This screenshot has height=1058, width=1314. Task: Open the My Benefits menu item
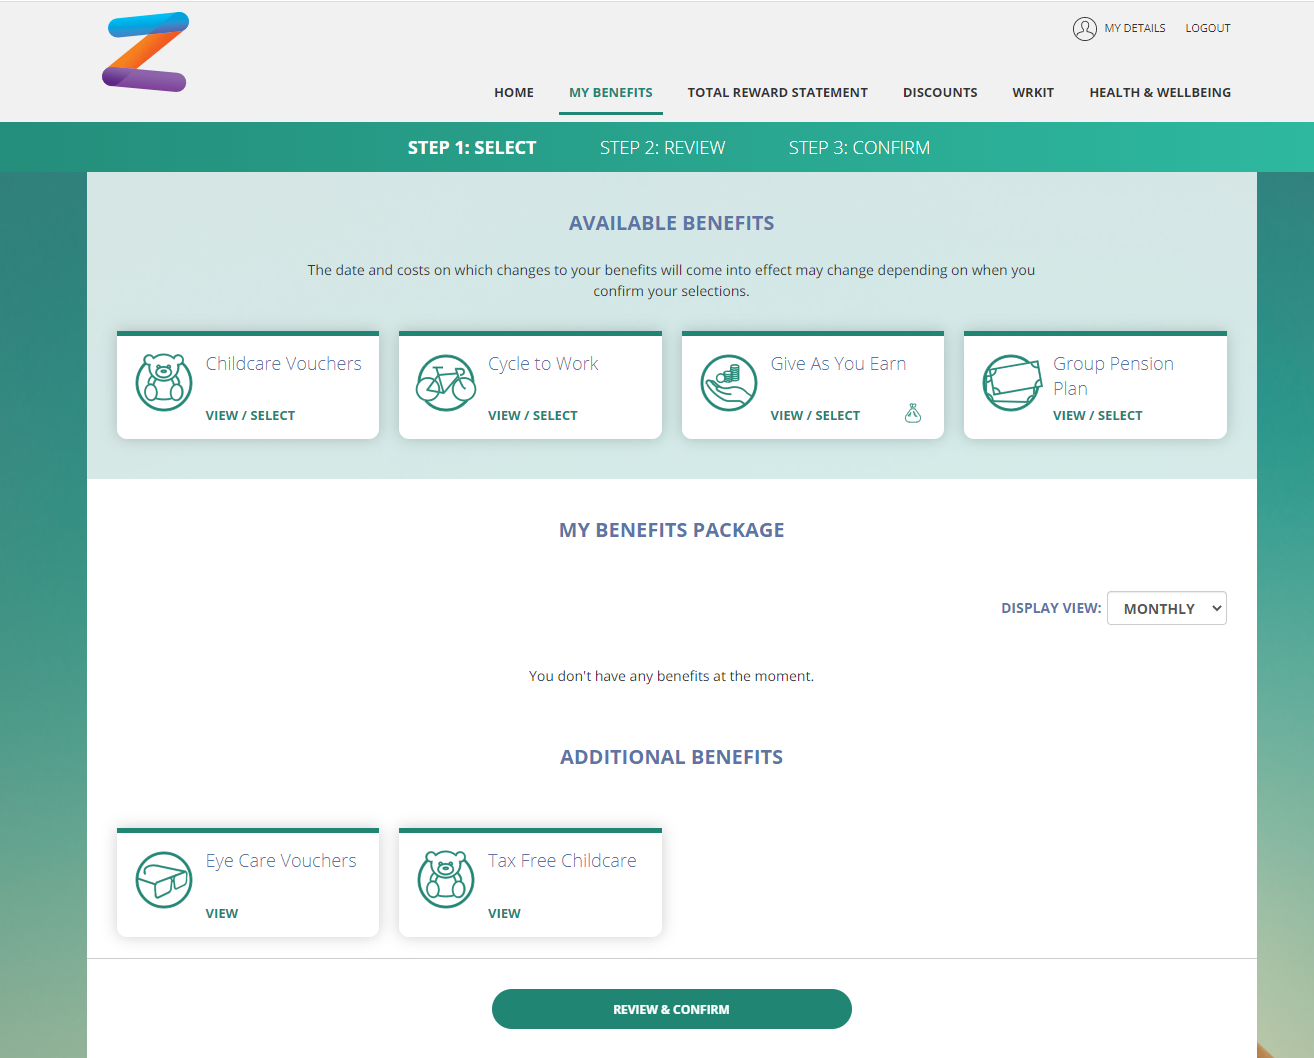point(611,92)
